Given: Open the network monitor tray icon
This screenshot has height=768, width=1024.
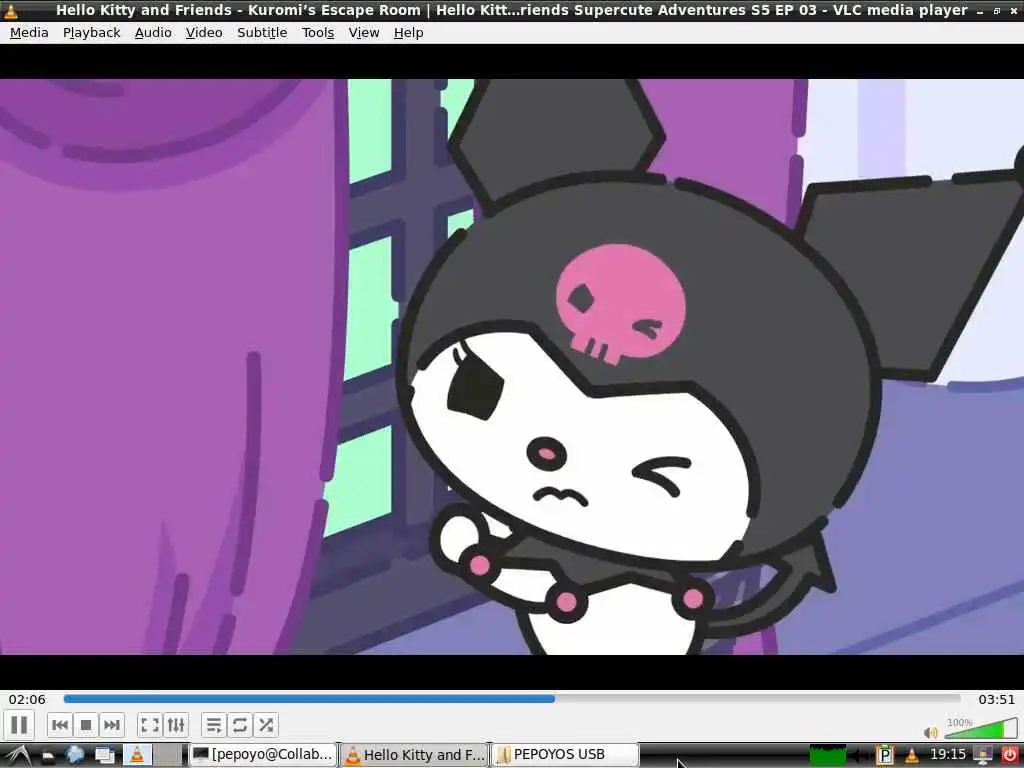Looking at the screenshot, I should coord(983,756).
